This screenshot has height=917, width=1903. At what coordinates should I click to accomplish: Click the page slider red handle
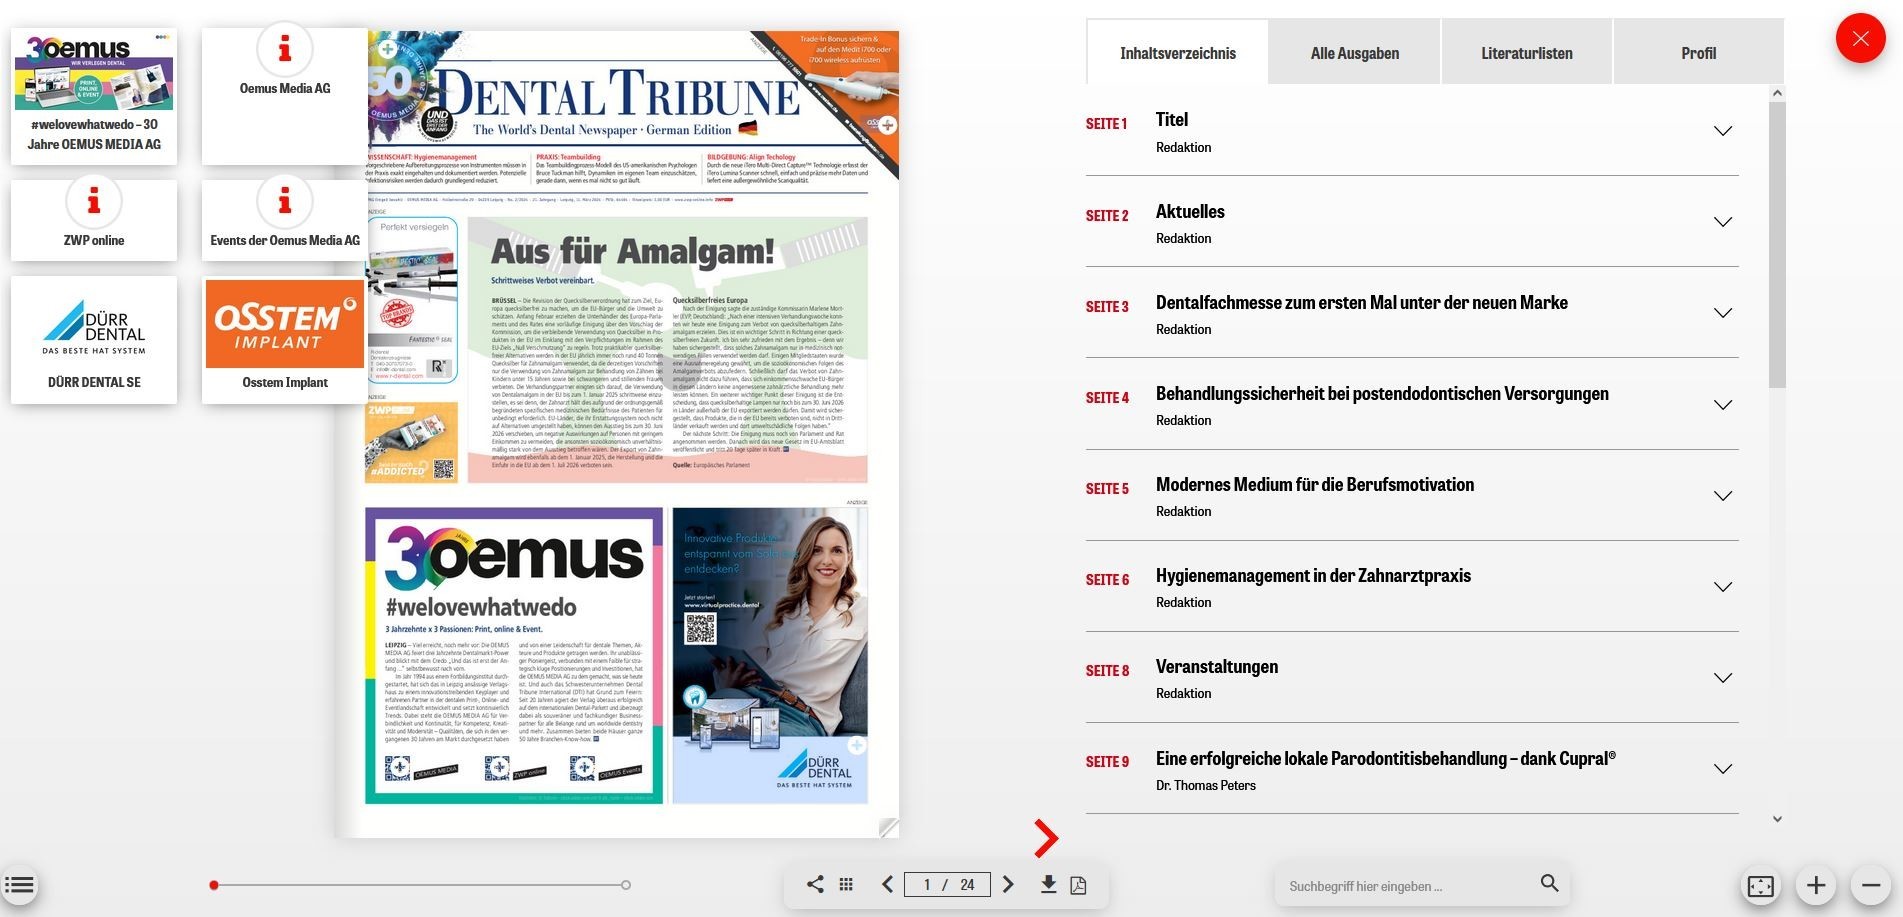coord(214,885)
